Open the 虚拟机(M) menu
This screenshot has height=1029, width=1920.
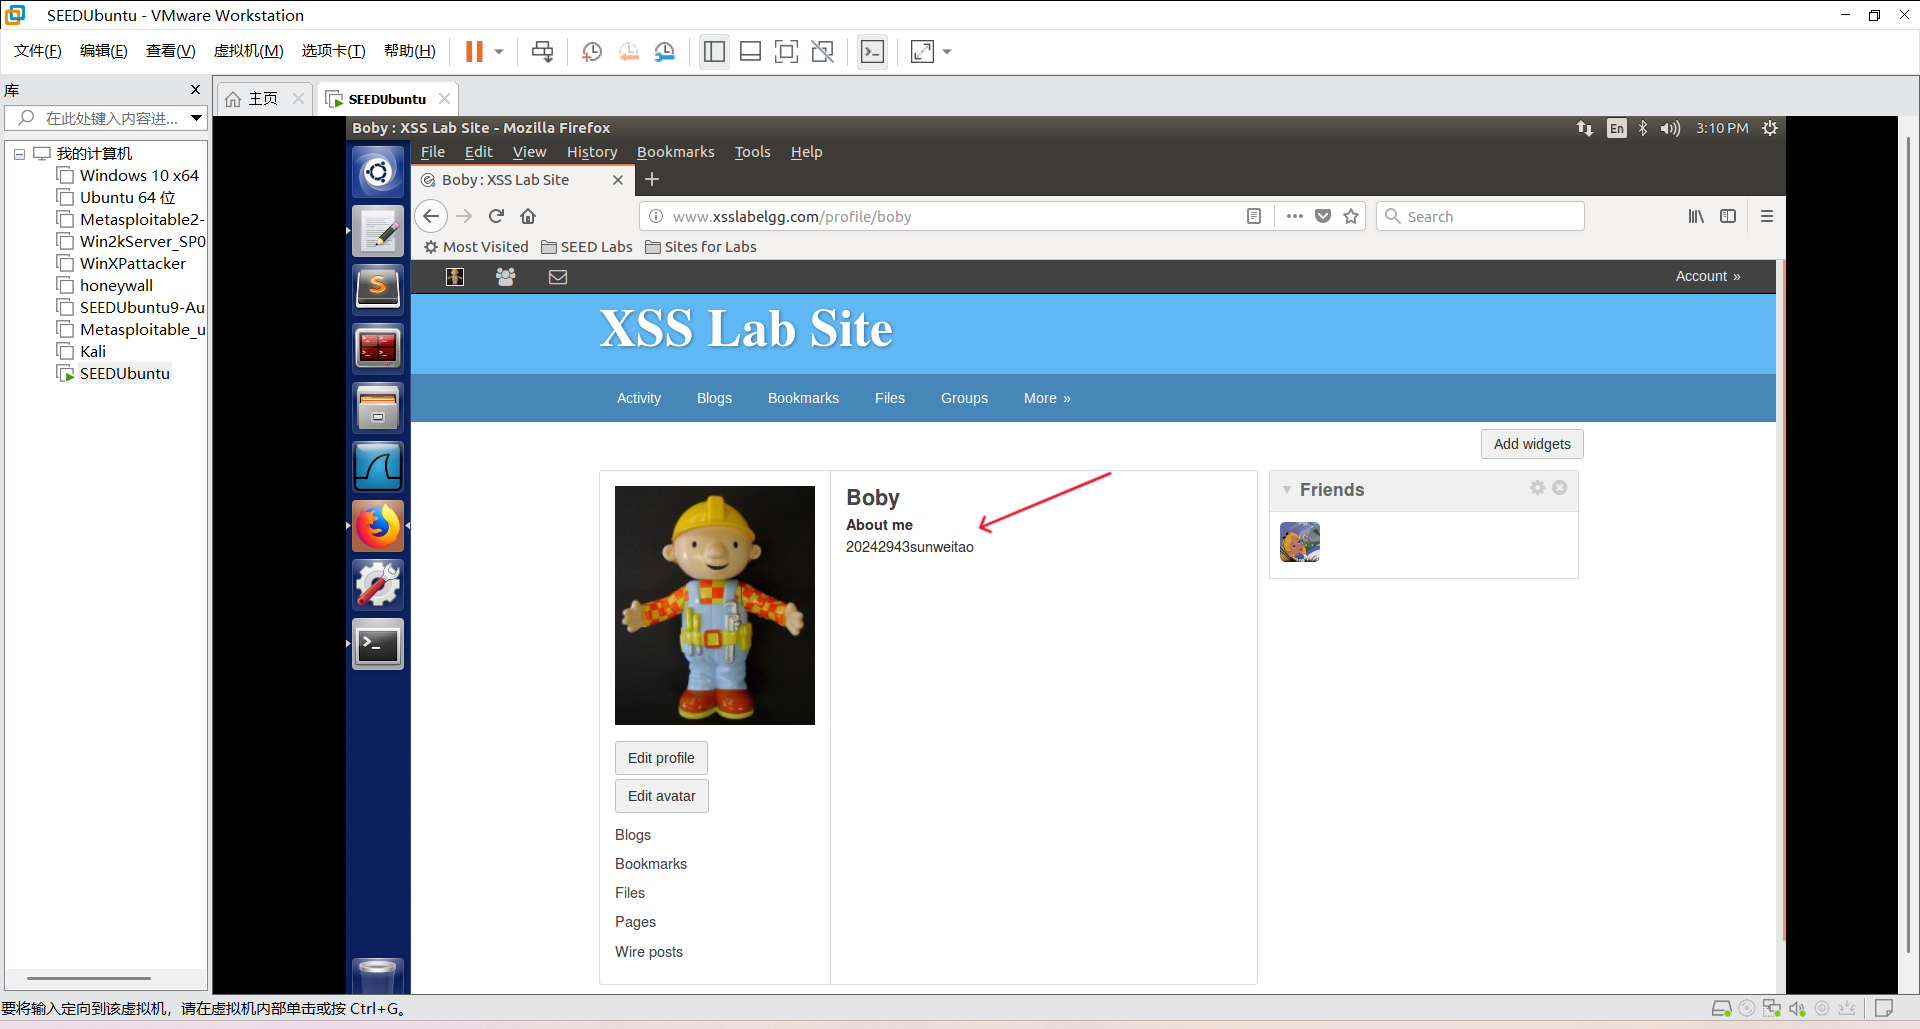249,51
